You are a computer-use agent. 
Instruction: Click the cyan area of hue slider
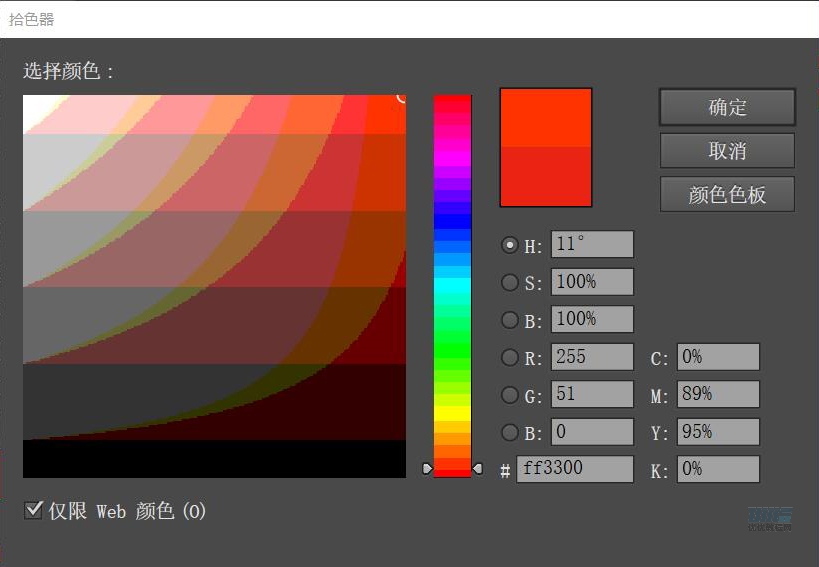click(x=452, y=286)
